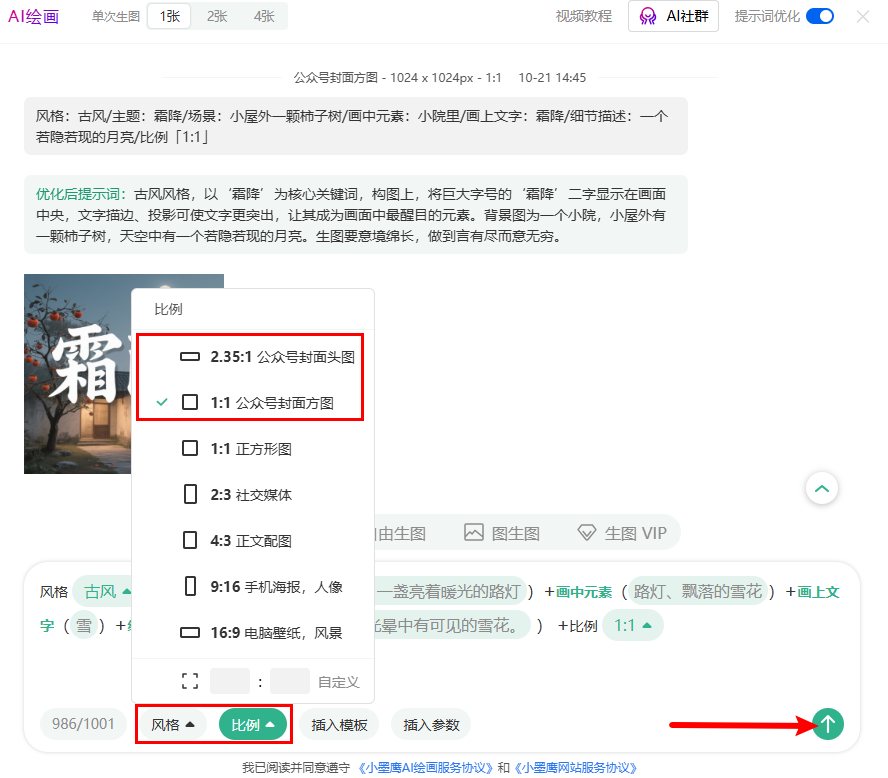
Task: Click the wide rectangle icon for 2.35:1
Action: point(190,357)
